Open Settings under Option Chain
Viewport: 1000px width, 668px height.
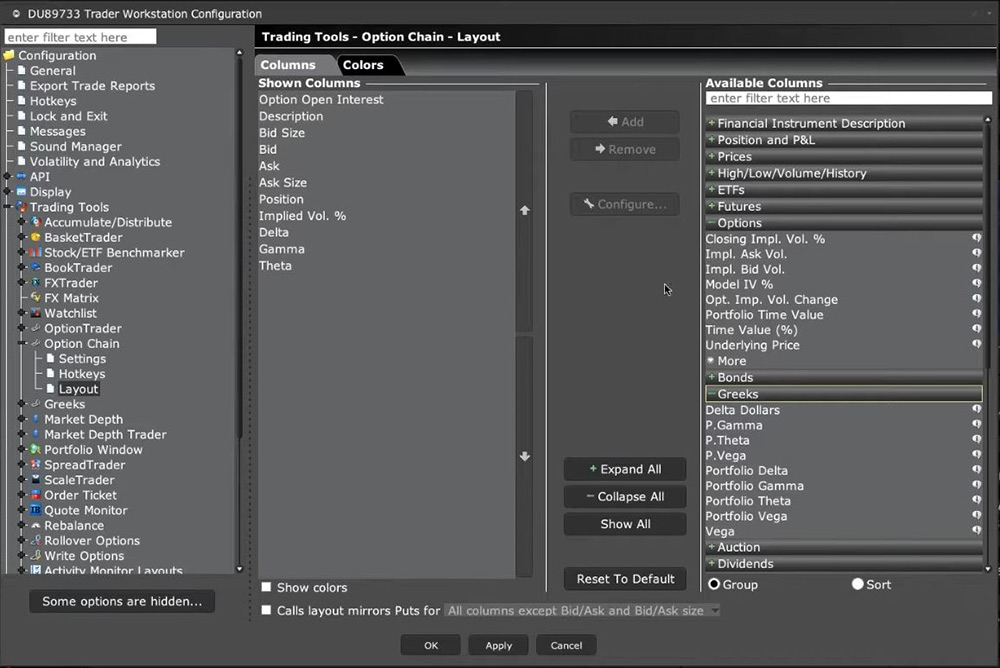coord(82,359)
